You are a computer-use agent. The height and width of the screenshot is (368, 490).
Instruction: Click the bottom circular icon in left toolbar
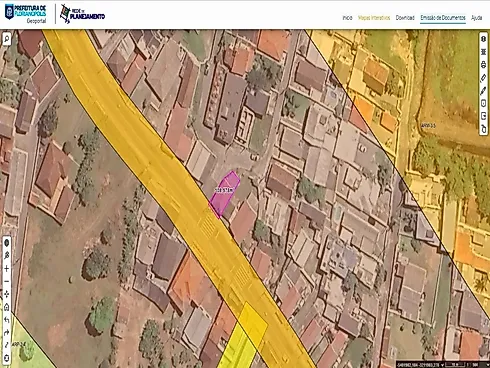click(x=7, y=358)
